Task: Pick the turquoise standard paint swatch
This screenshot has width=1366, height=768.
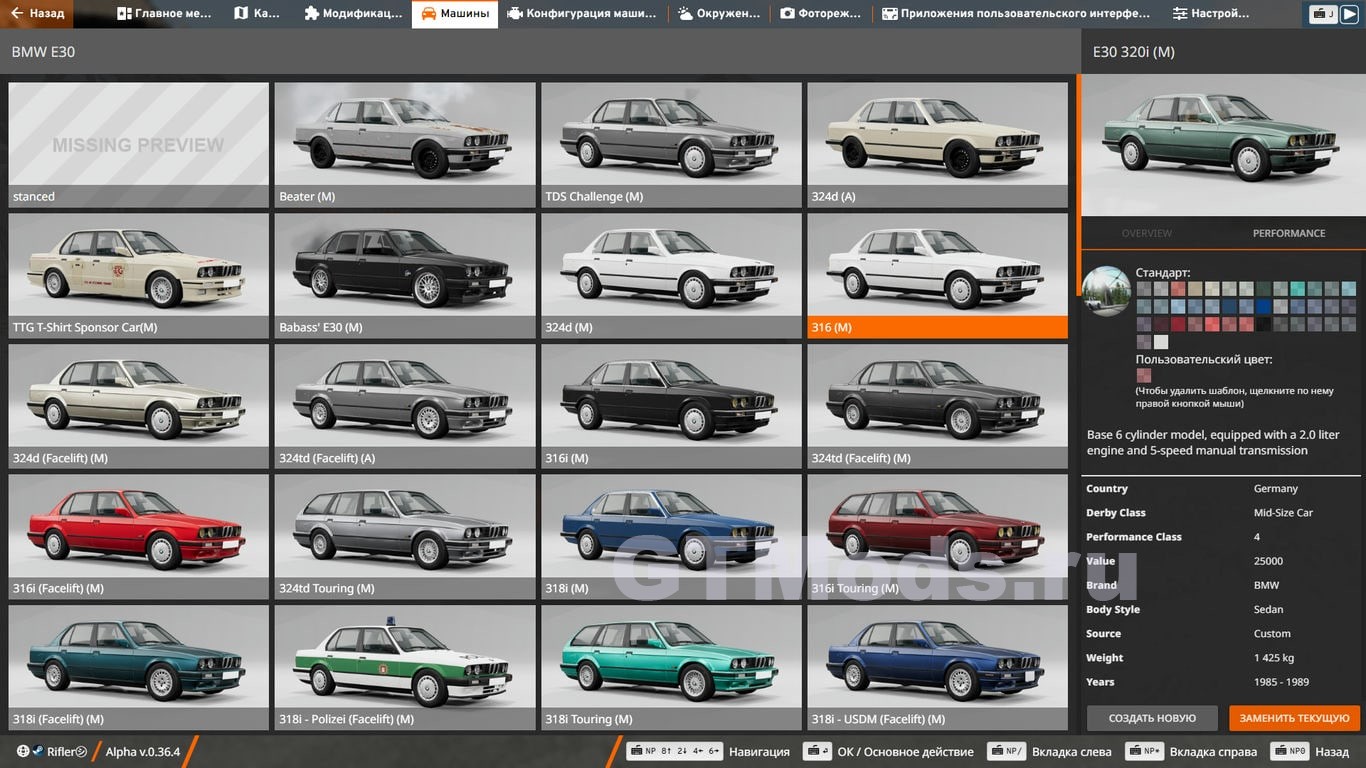Action: click(x=1298, y=289)
